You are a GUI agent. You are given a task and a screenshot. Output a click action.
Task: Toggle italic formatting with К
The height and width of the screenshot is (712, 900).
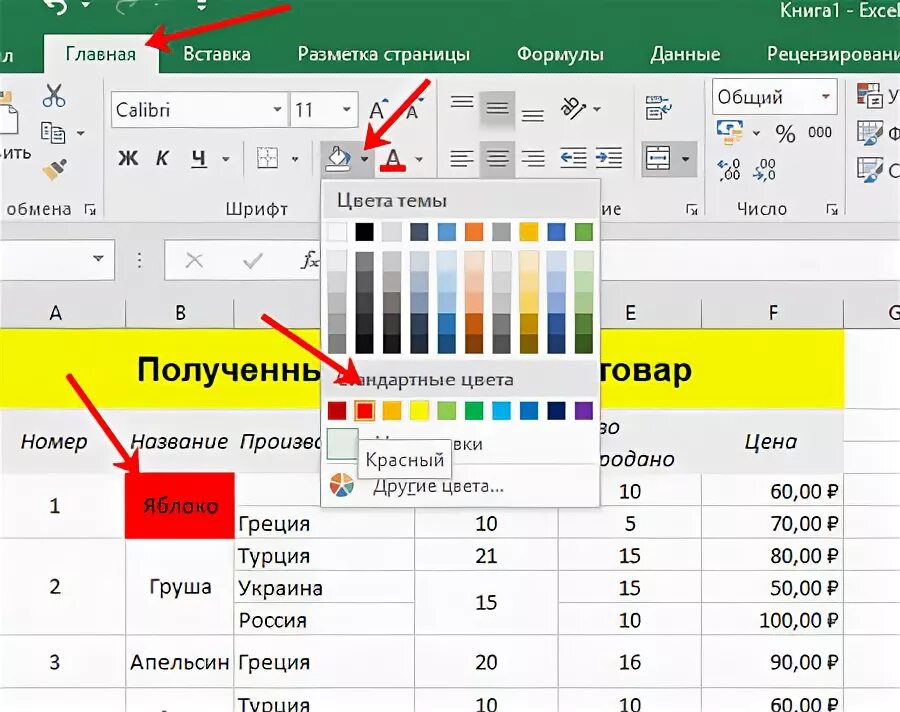[x=163, y=158]
